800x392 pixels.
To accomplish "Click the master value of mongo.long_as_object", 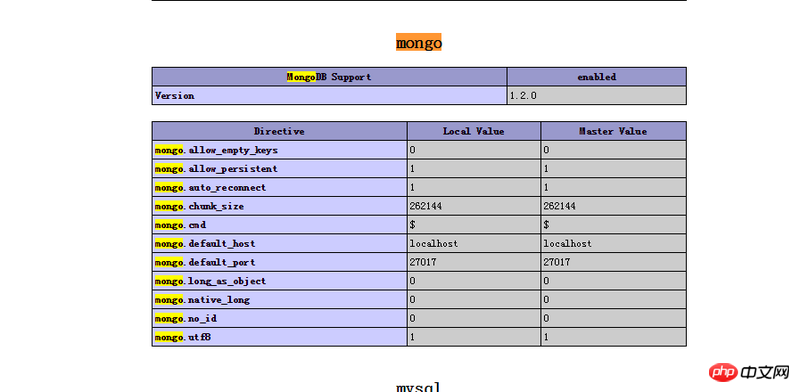I will [613, 281].
